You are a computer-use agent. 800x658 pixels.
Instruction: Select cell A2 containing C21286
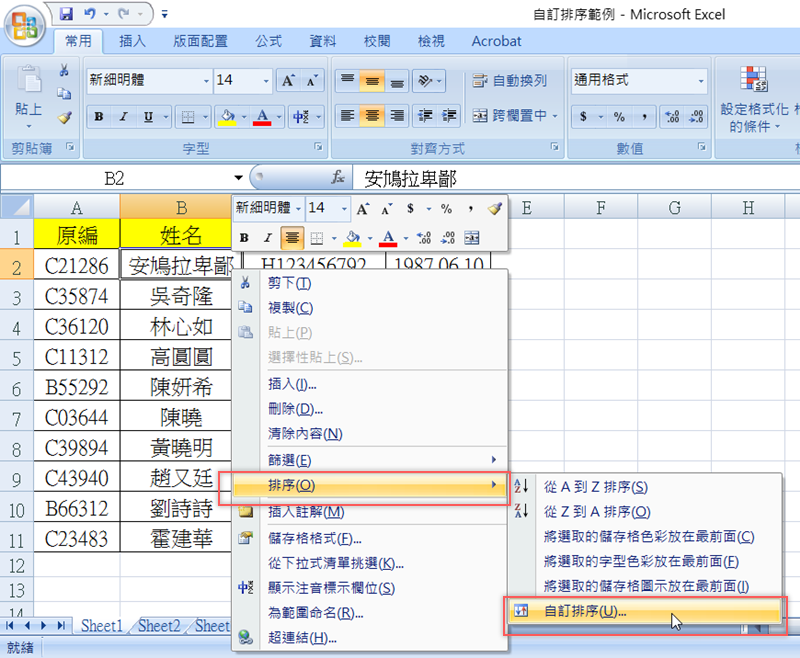click(x=77, y=265)
